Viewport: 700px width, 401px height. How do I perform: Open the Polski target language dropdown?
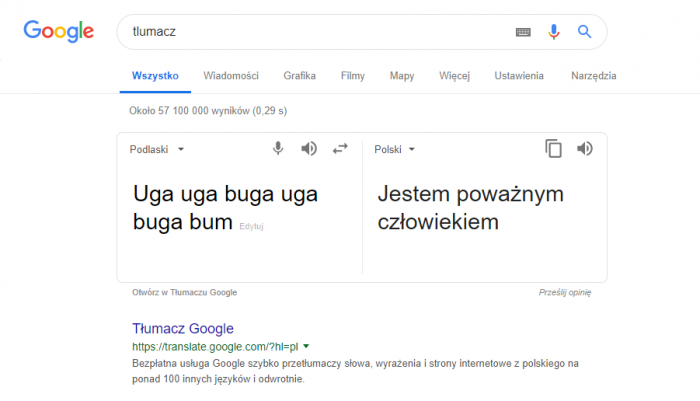point(394,150)
